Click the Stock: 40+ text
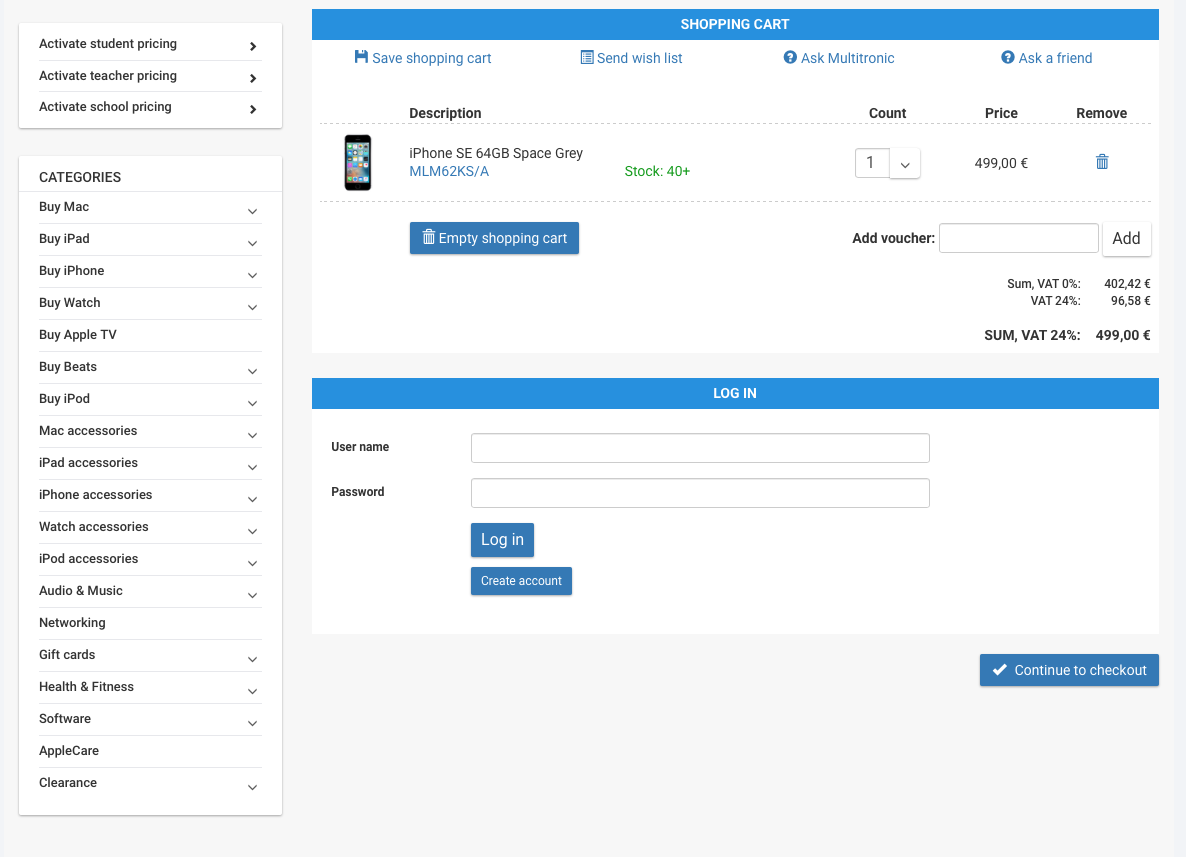The height and width of the screenshot is (857, 1186). [x=657, y=172]
